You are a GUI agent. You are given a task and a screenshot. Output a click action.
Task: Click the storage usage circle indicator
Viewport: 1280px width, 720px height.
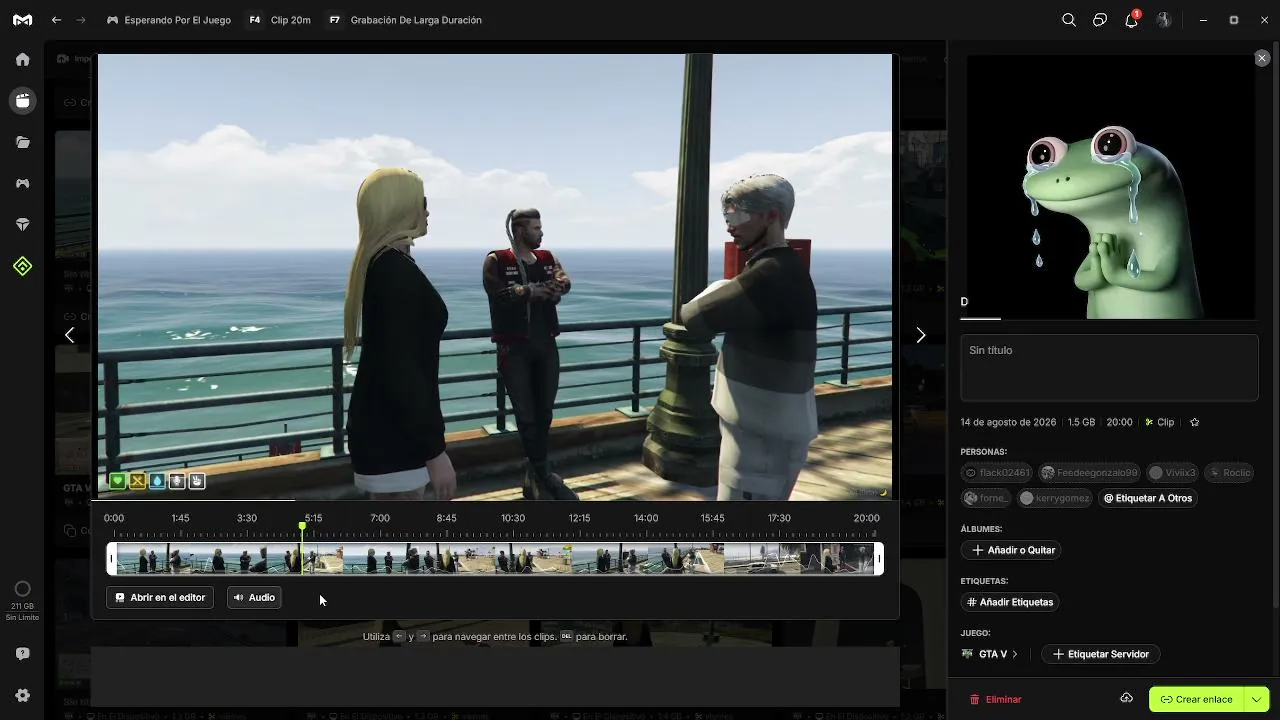(23, 589)
